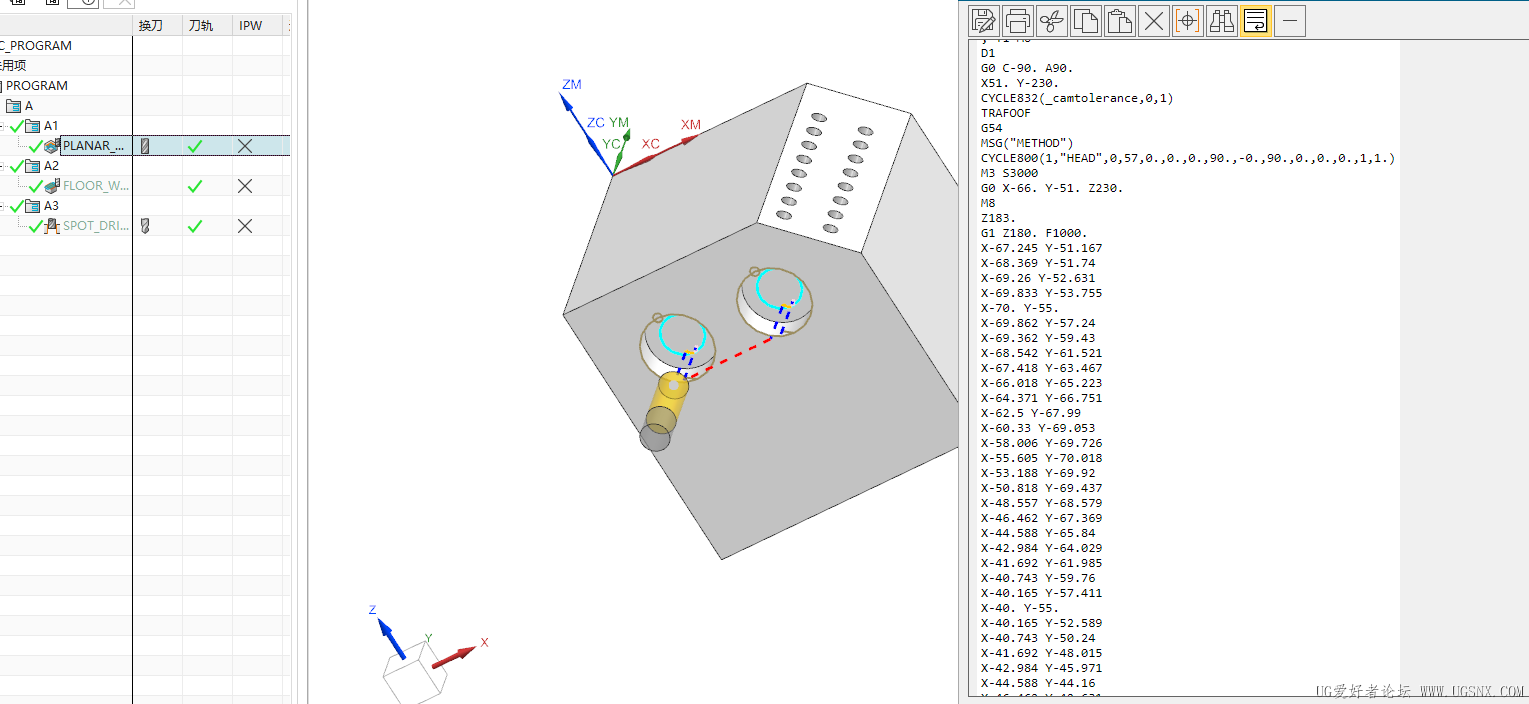1529x704 pixels.
Task: Click the TRAFOOF line in the listing
Action: coord(1005,113)
